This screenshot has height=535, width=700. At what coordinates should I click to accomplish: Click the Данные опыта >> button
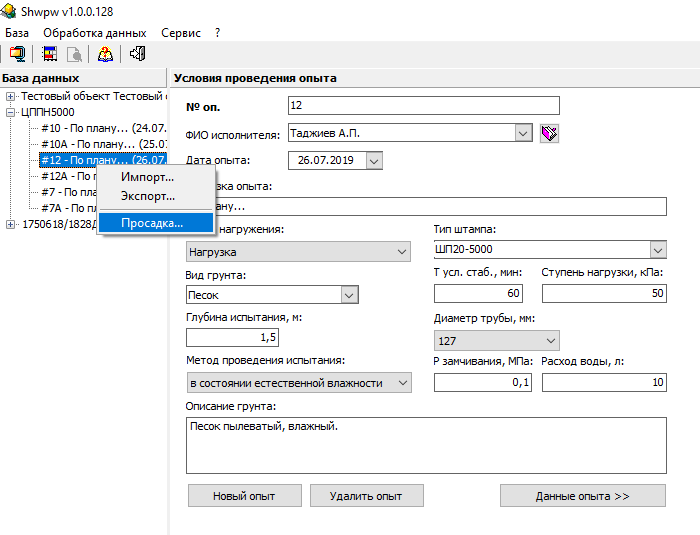pos(582,496)
